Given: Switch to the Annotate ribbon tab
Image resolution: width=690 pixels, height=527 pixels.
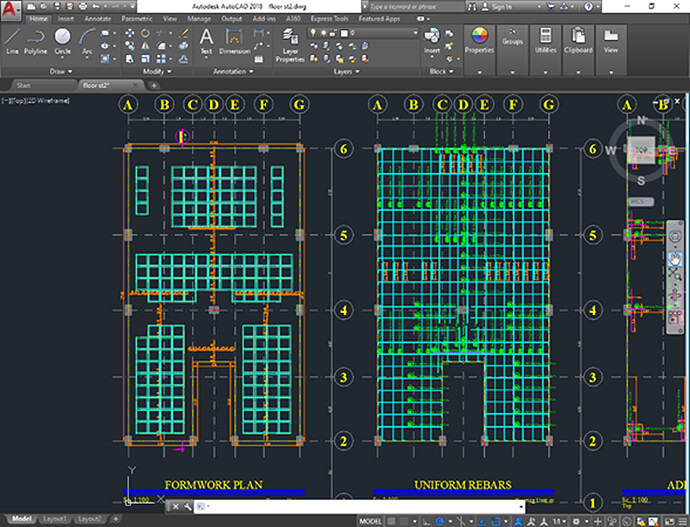Looking at the screenshot, I should click(x=98, y=18).
